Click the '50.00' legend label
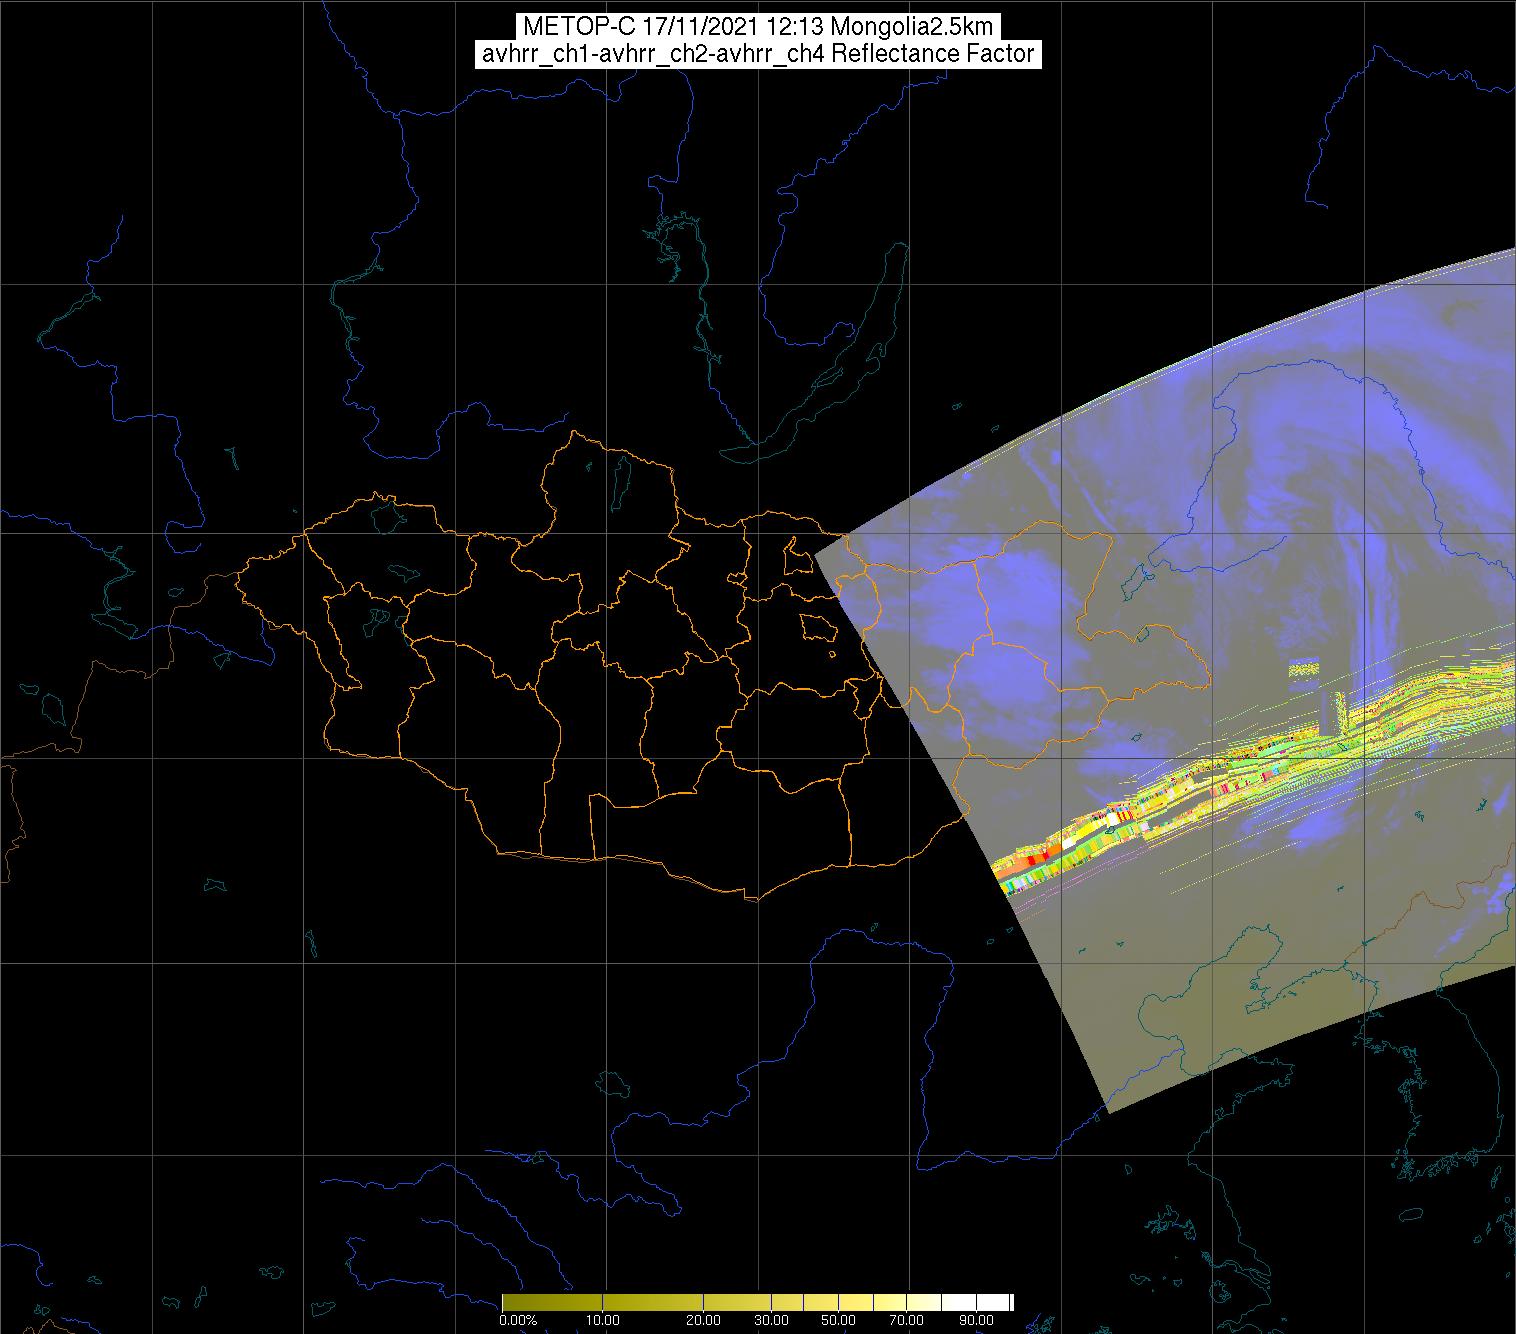The image size is (1516, 1334). point(838,1320)
